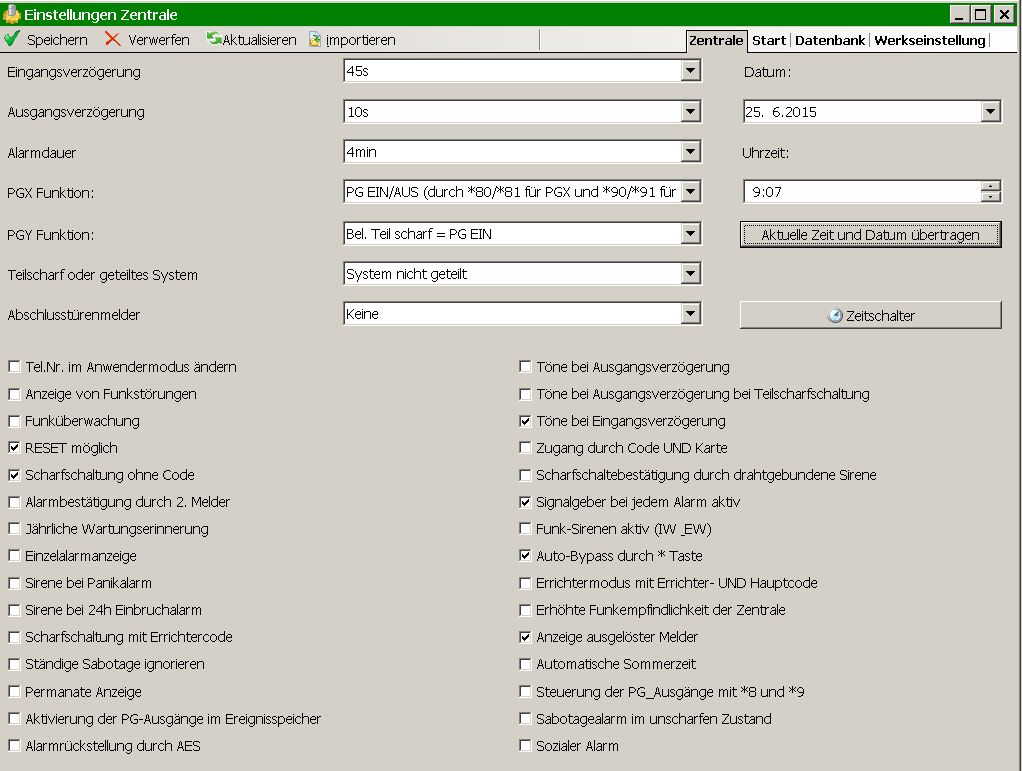Screen dimensions: 1022x771
Task: Tick the Sozialer Alarm checkbox
Action: click(x=526, y=745)
